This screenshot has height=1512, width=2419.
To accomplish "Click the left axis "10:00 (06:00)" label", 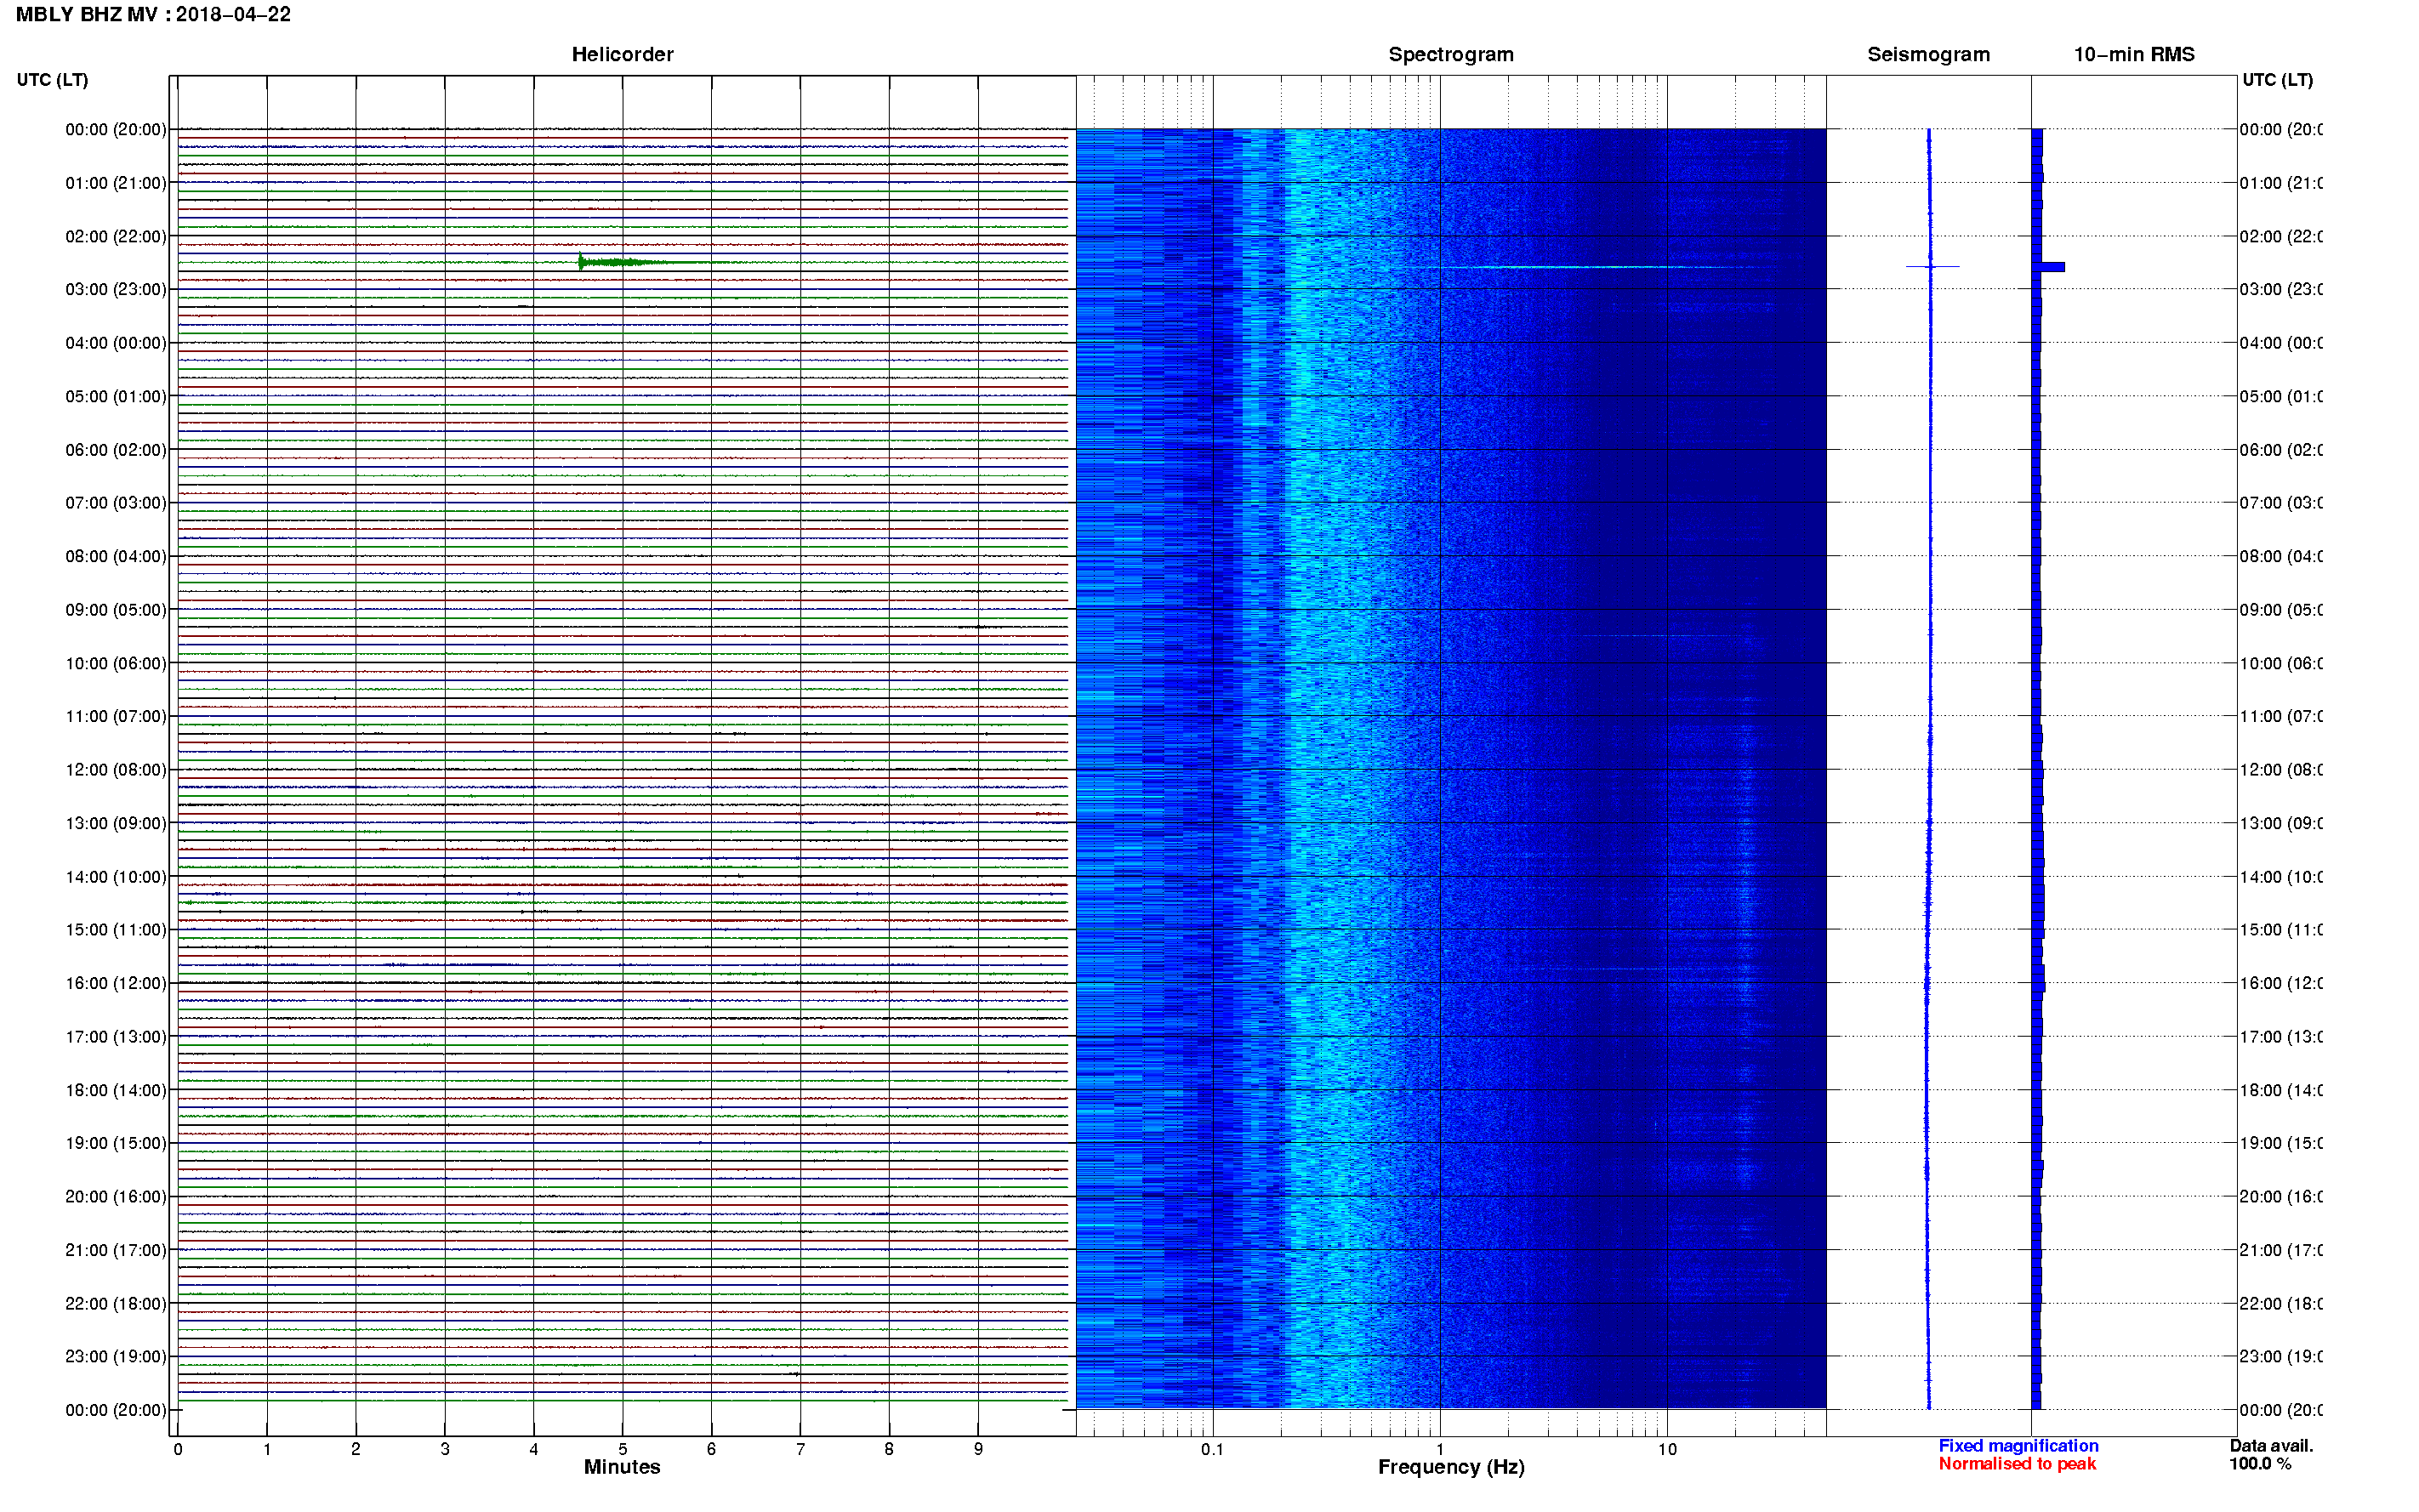I will (116, 663).
